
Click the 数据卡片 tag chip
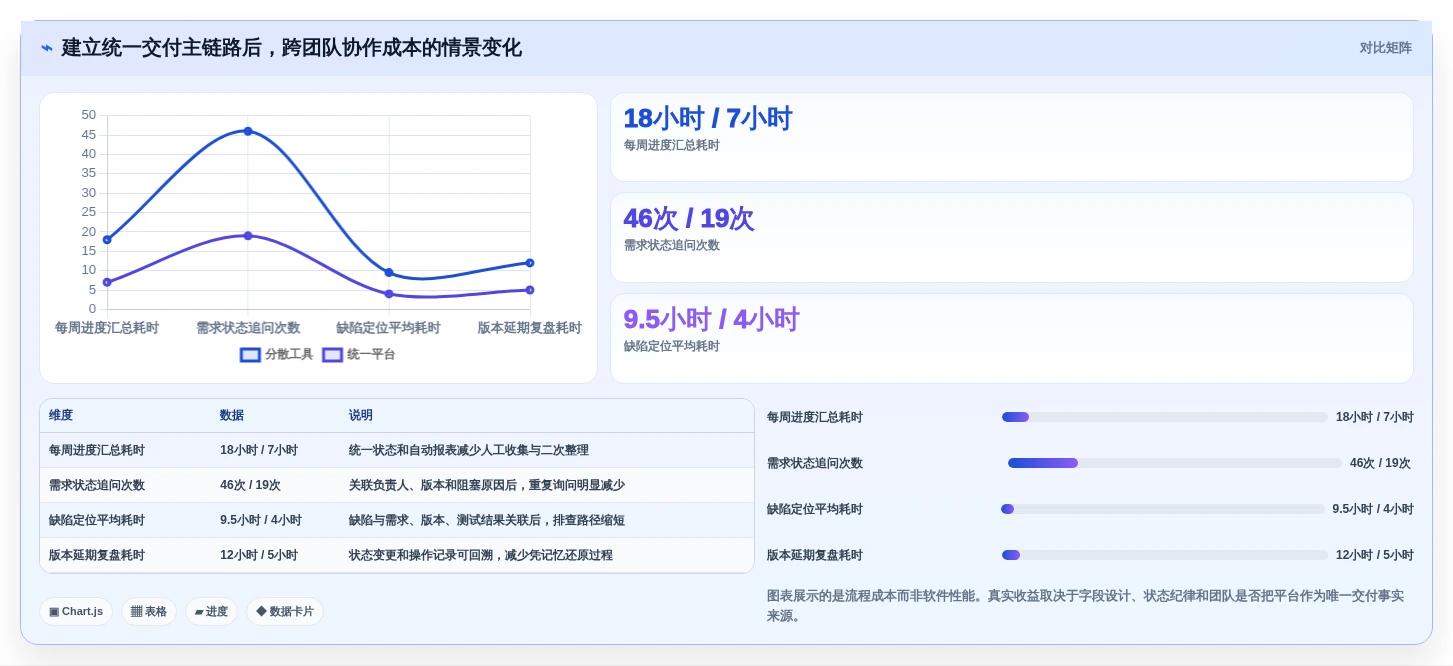[285, 612]
